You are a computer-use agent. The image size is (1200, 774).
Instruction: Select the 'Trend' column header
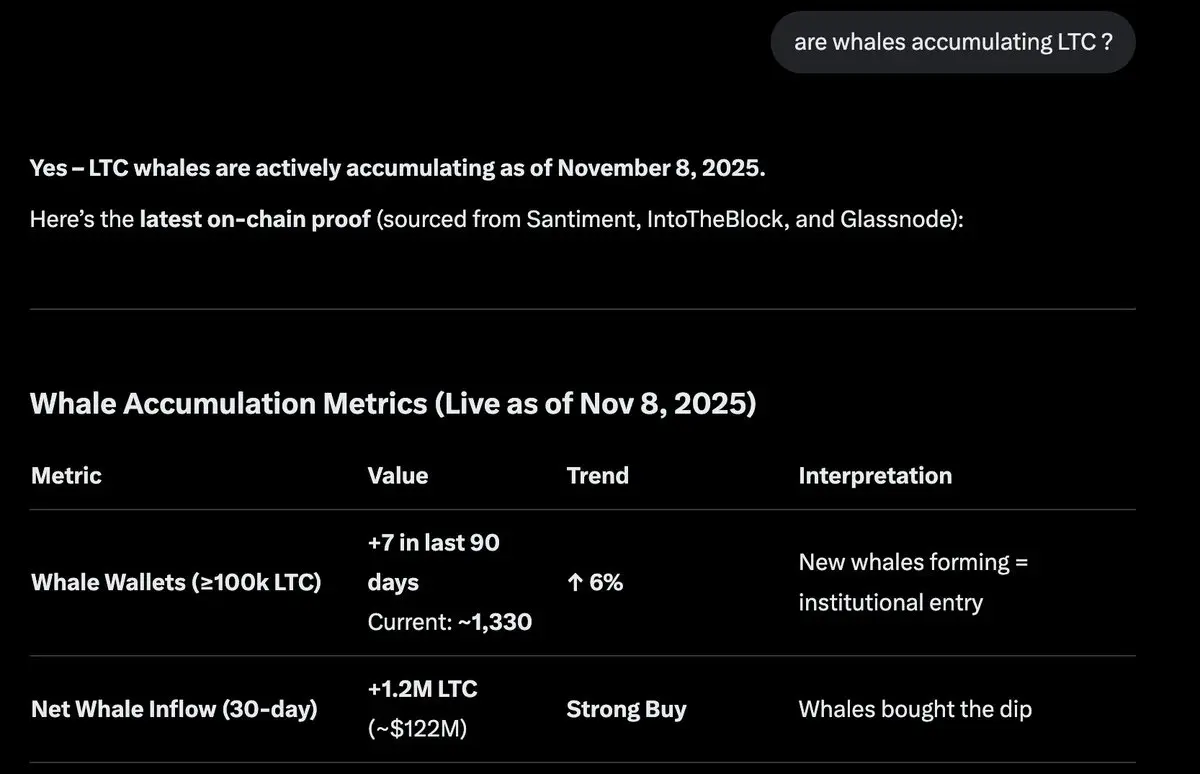coord(598,476)
